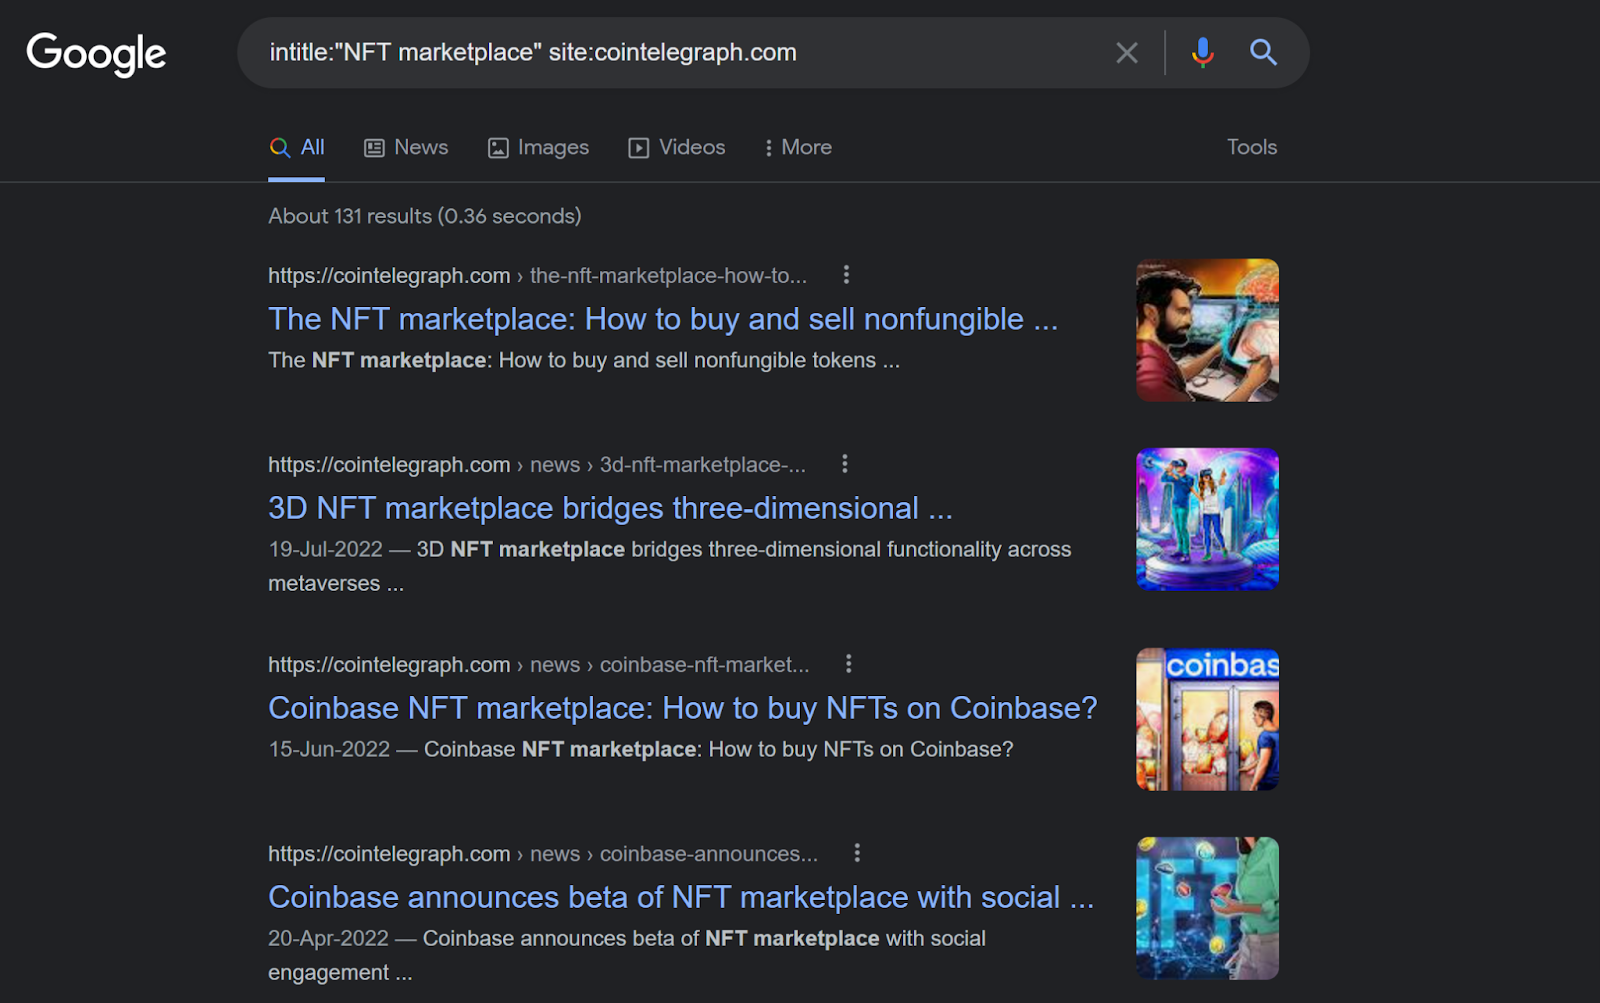Open options for the-nft-marketplace-how-to result
Image resolution: width=1600 pixels, height=1003 pixels.
point(846,274)
